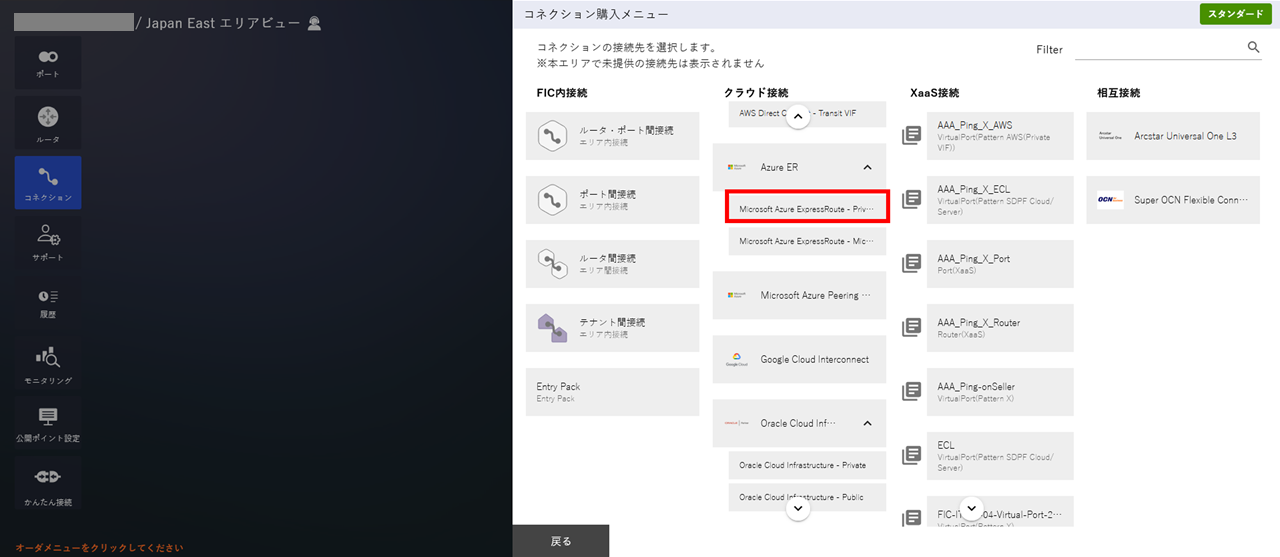The image size is (1280, 557).
Task: Select ルータ・ポート間接続 card
Action: [x=613, y=136]
